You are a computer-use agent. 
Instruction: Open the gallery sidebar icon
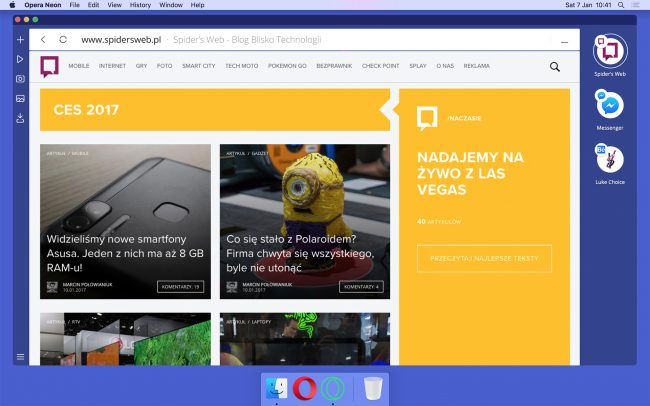coord(20,99)
